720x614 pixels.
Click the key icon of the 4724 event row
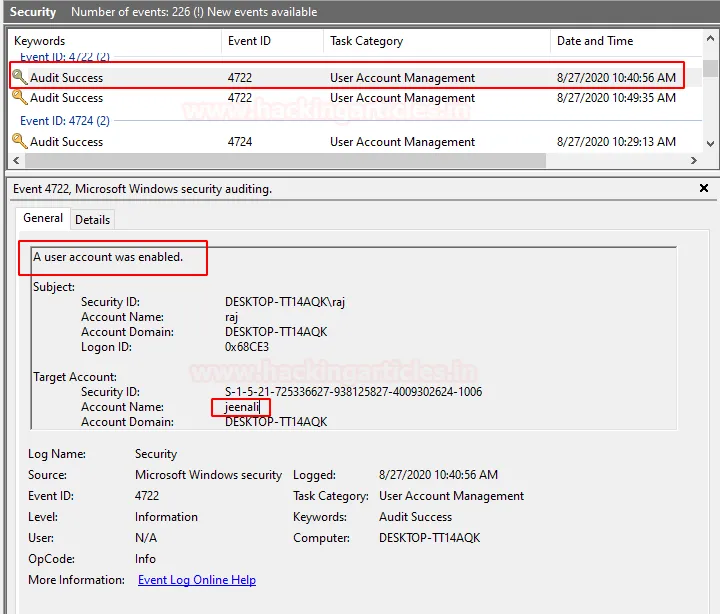click(x=19, y=142)
